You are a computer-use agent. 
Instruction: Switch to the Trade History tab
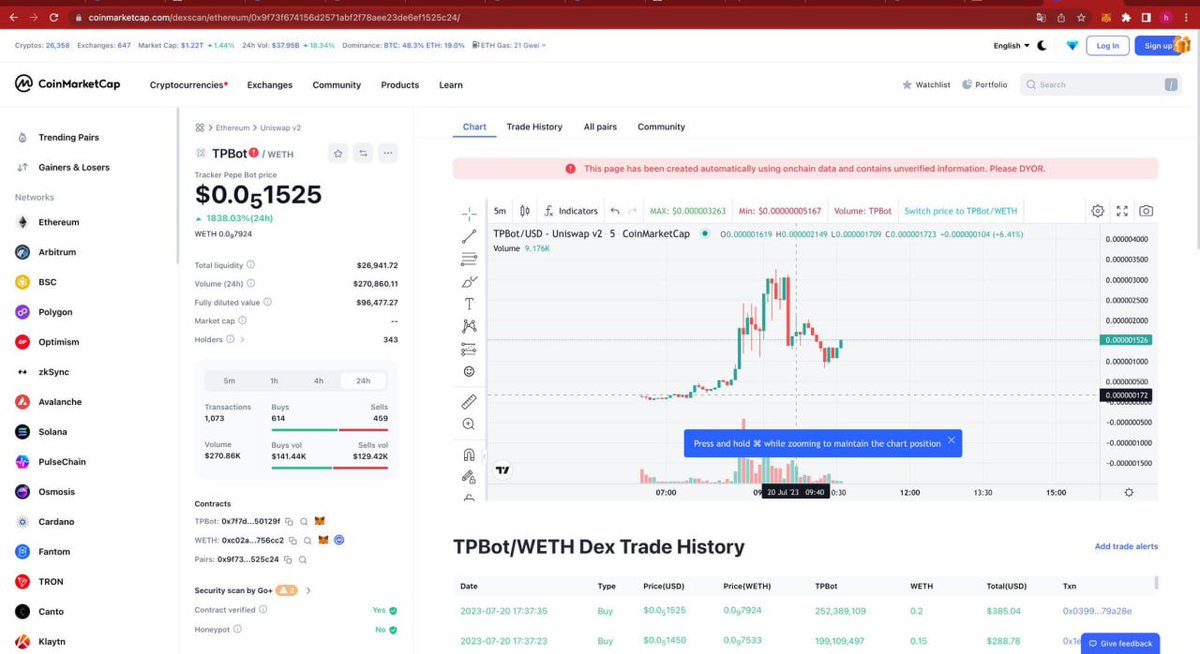tap(535, 127)
